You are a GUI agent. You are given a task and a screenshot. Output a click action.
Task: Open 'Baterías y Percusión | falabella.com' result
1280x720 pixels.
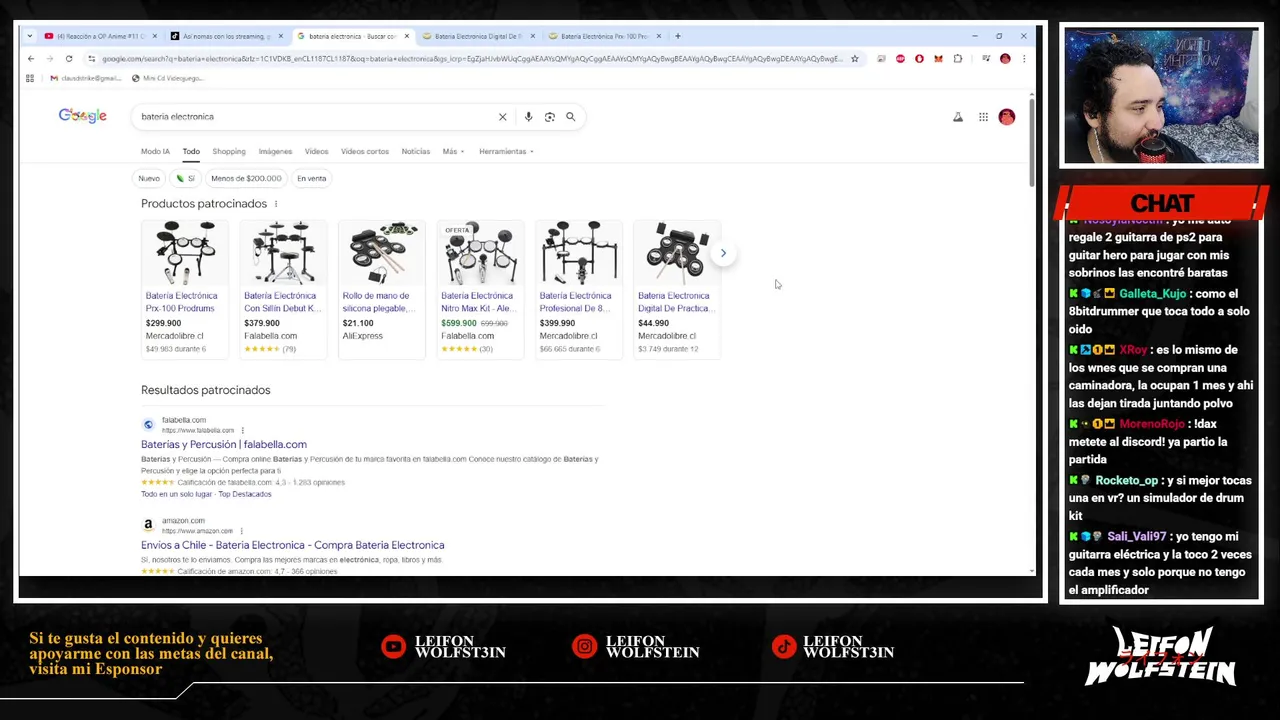224,444
